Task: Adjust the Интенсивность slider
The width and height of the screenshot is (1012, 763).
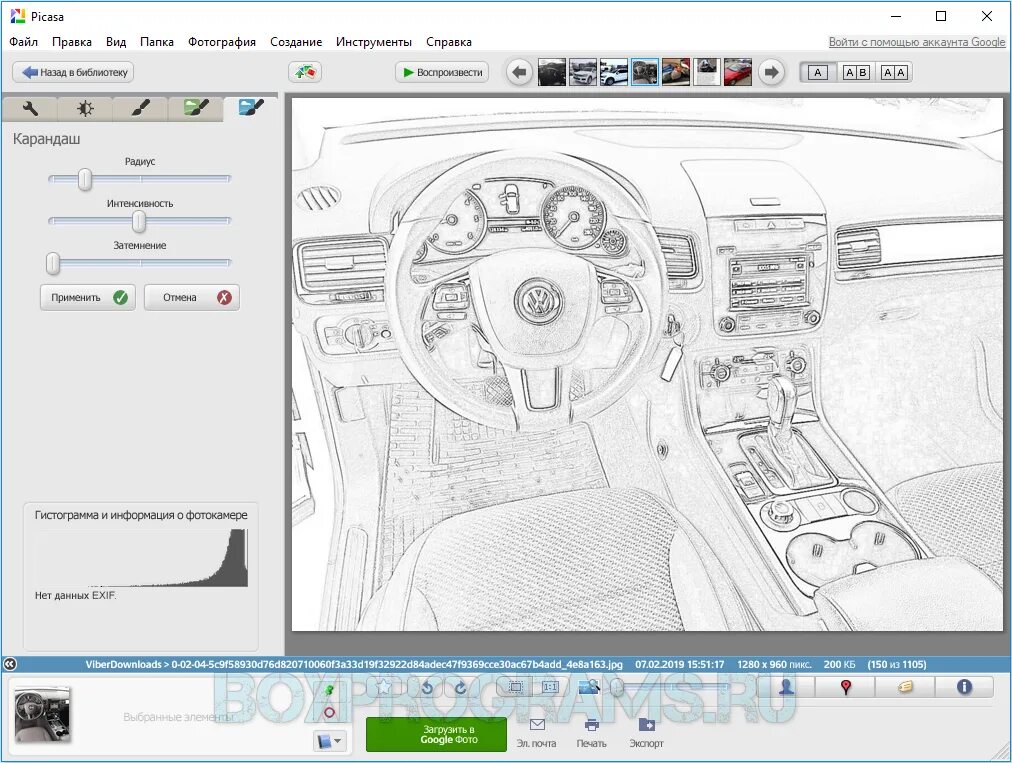Action: [x=139, y=221]
